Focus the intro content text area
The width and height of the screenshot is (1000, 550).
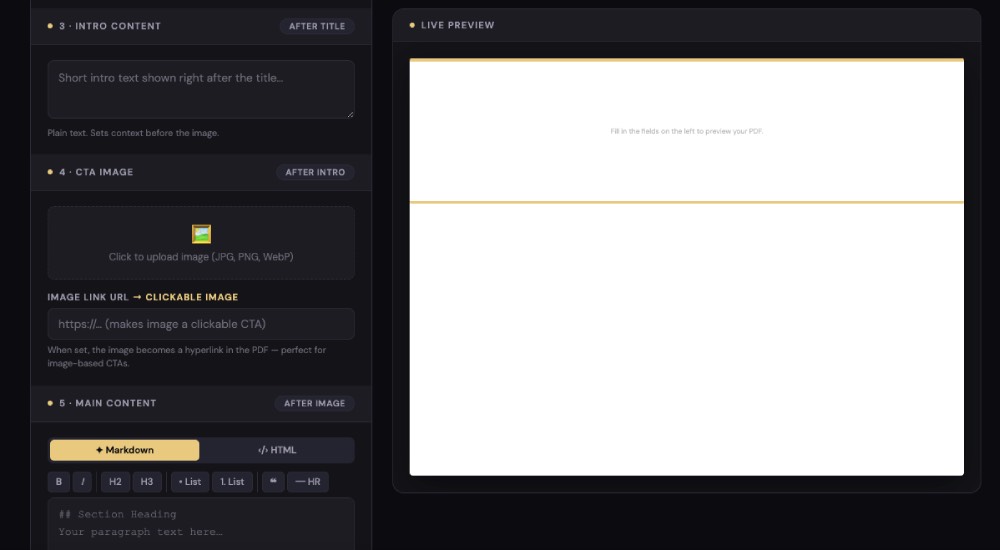tap(201, 90)
